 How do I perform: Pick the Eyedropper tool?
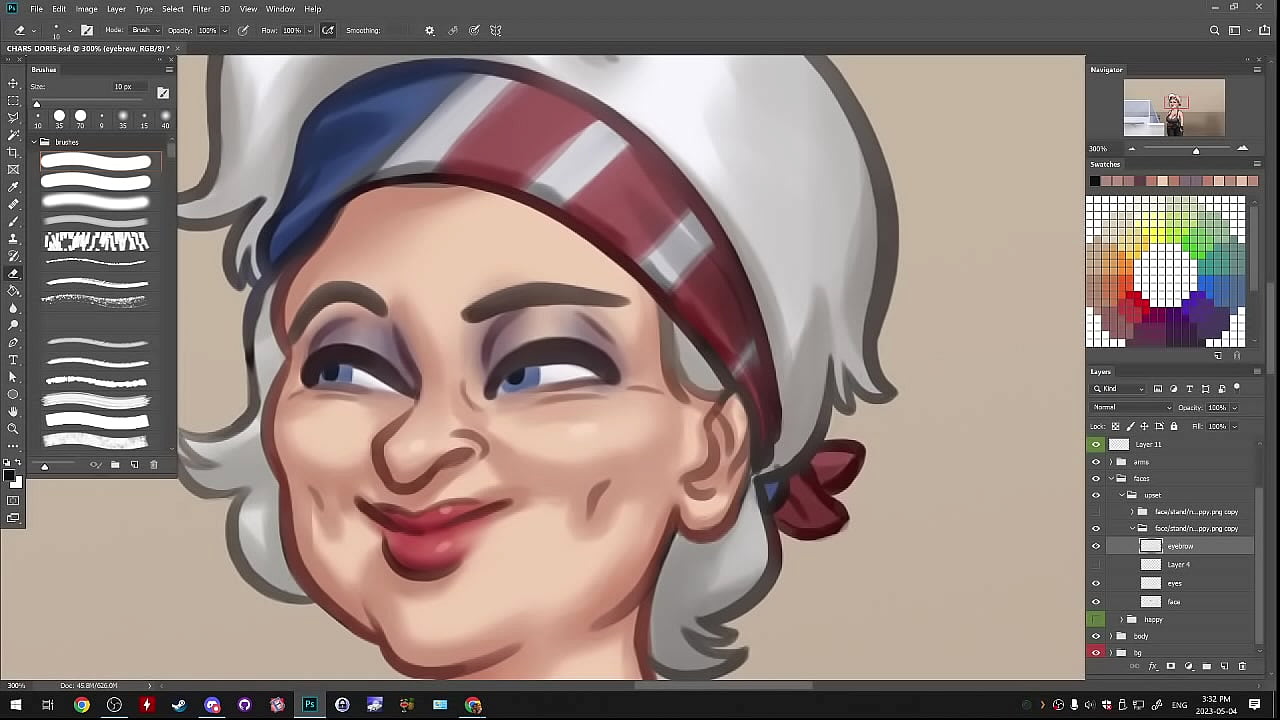(13, 187)
